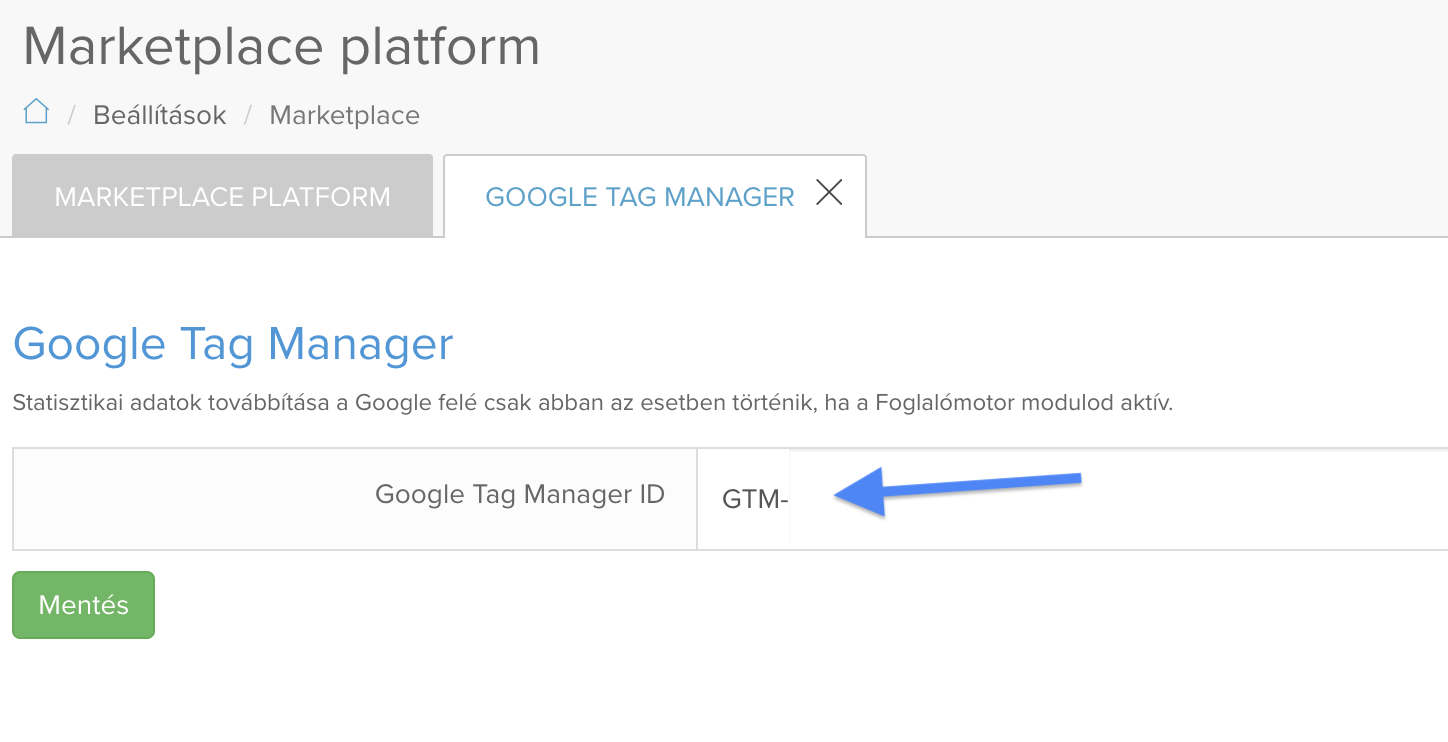Save settings with the Mentés button

pyautogui.click(x=84, y=605)
